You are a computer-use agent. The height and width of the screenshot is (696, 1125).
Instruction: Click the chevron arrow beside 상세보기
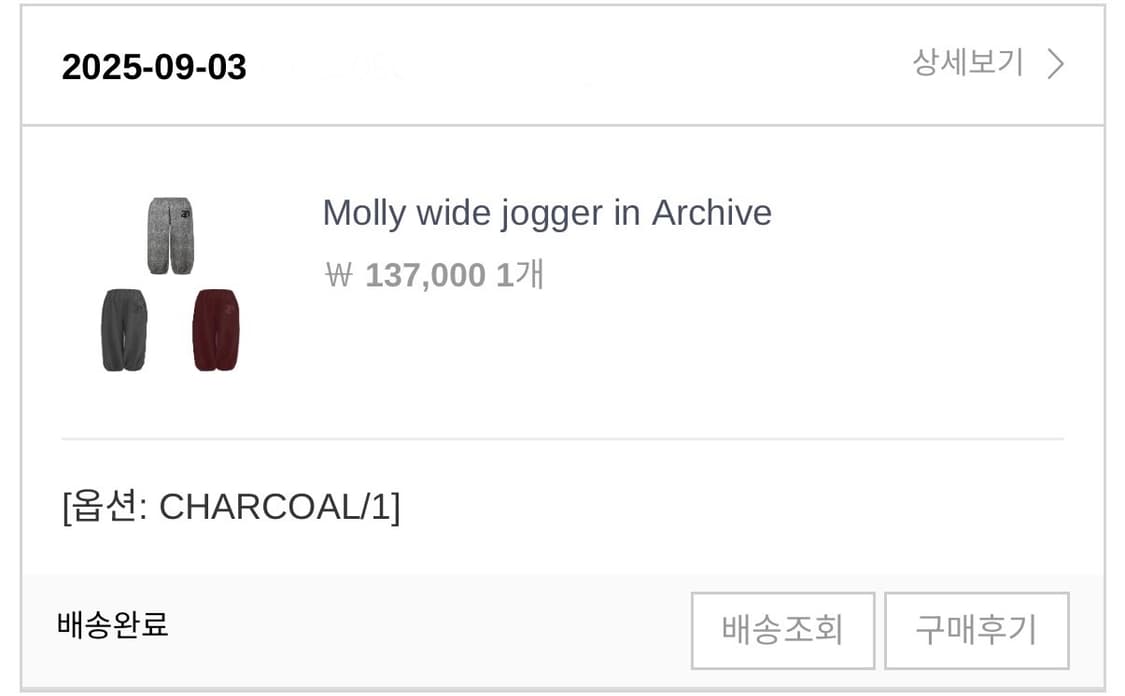pos(1055,64)
